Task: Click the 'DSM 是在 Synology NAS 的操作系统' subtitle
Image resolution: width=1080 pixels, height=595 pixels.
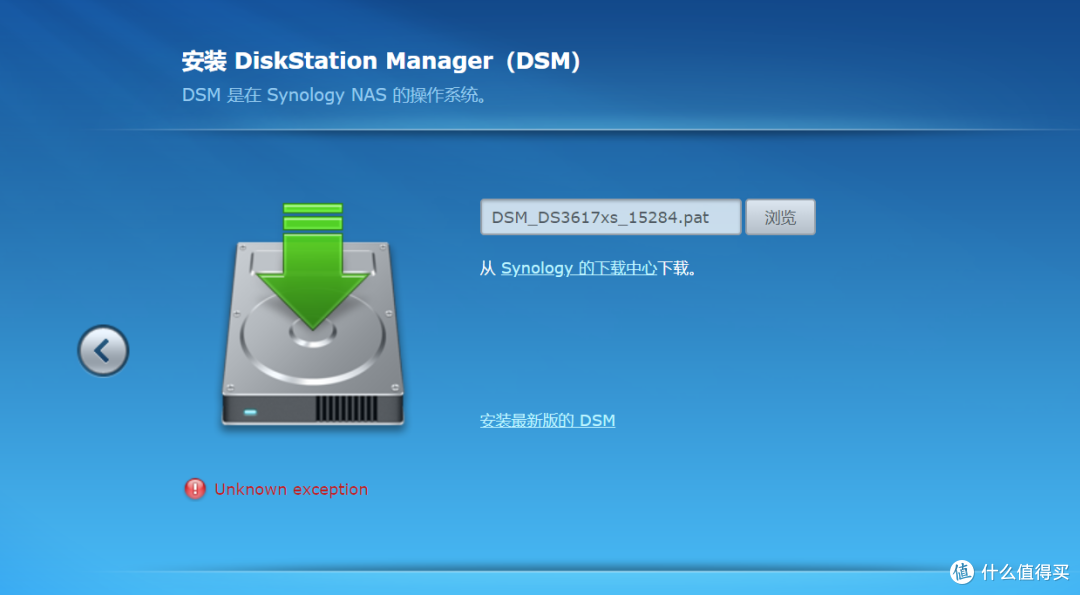Action: tap(335, 95)
